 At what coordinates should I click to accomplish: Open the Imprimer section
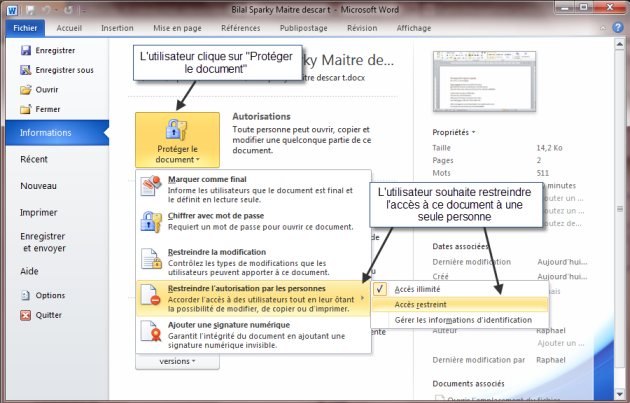pos(38,211)
